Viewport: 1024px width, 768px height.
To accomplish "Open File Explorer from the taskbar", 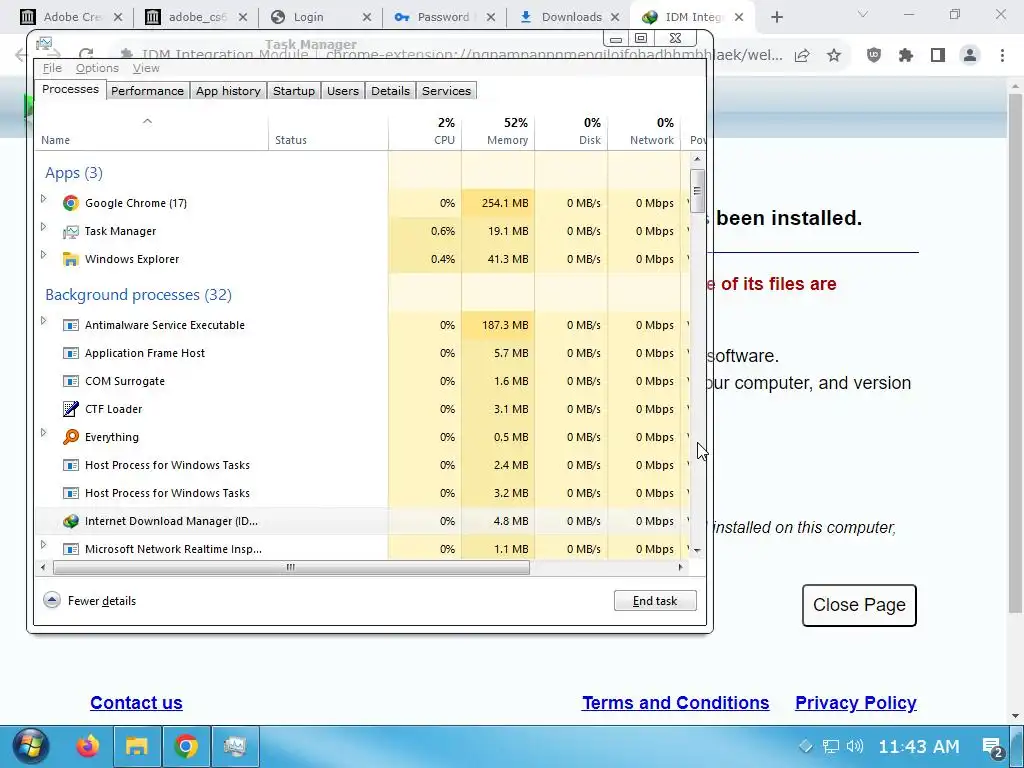I will tap(137, 746).
